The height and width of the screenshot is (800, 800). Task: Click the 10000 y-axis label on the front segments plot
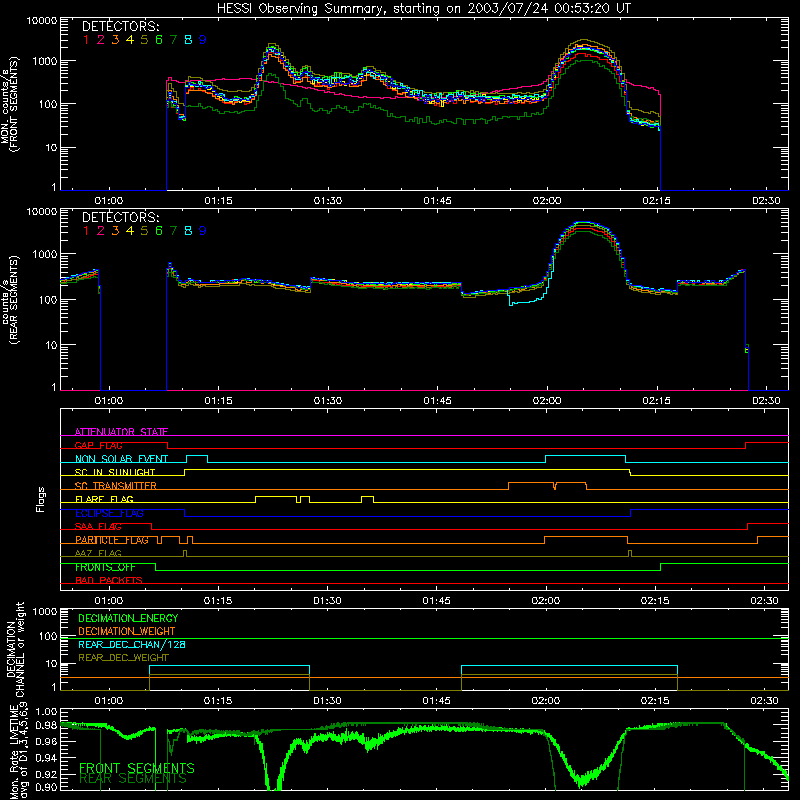(x=42, y=20)
